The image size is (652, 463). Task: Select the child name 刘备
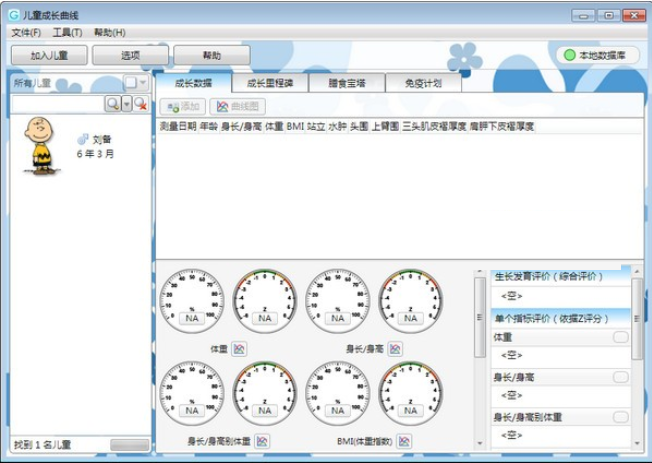(101, 139)
